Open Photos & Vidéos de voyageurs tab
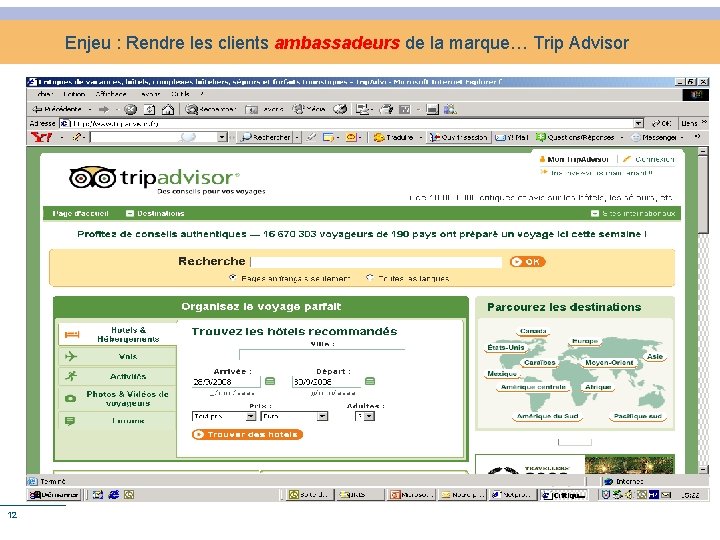720x540 pixels. pos(118,399)
